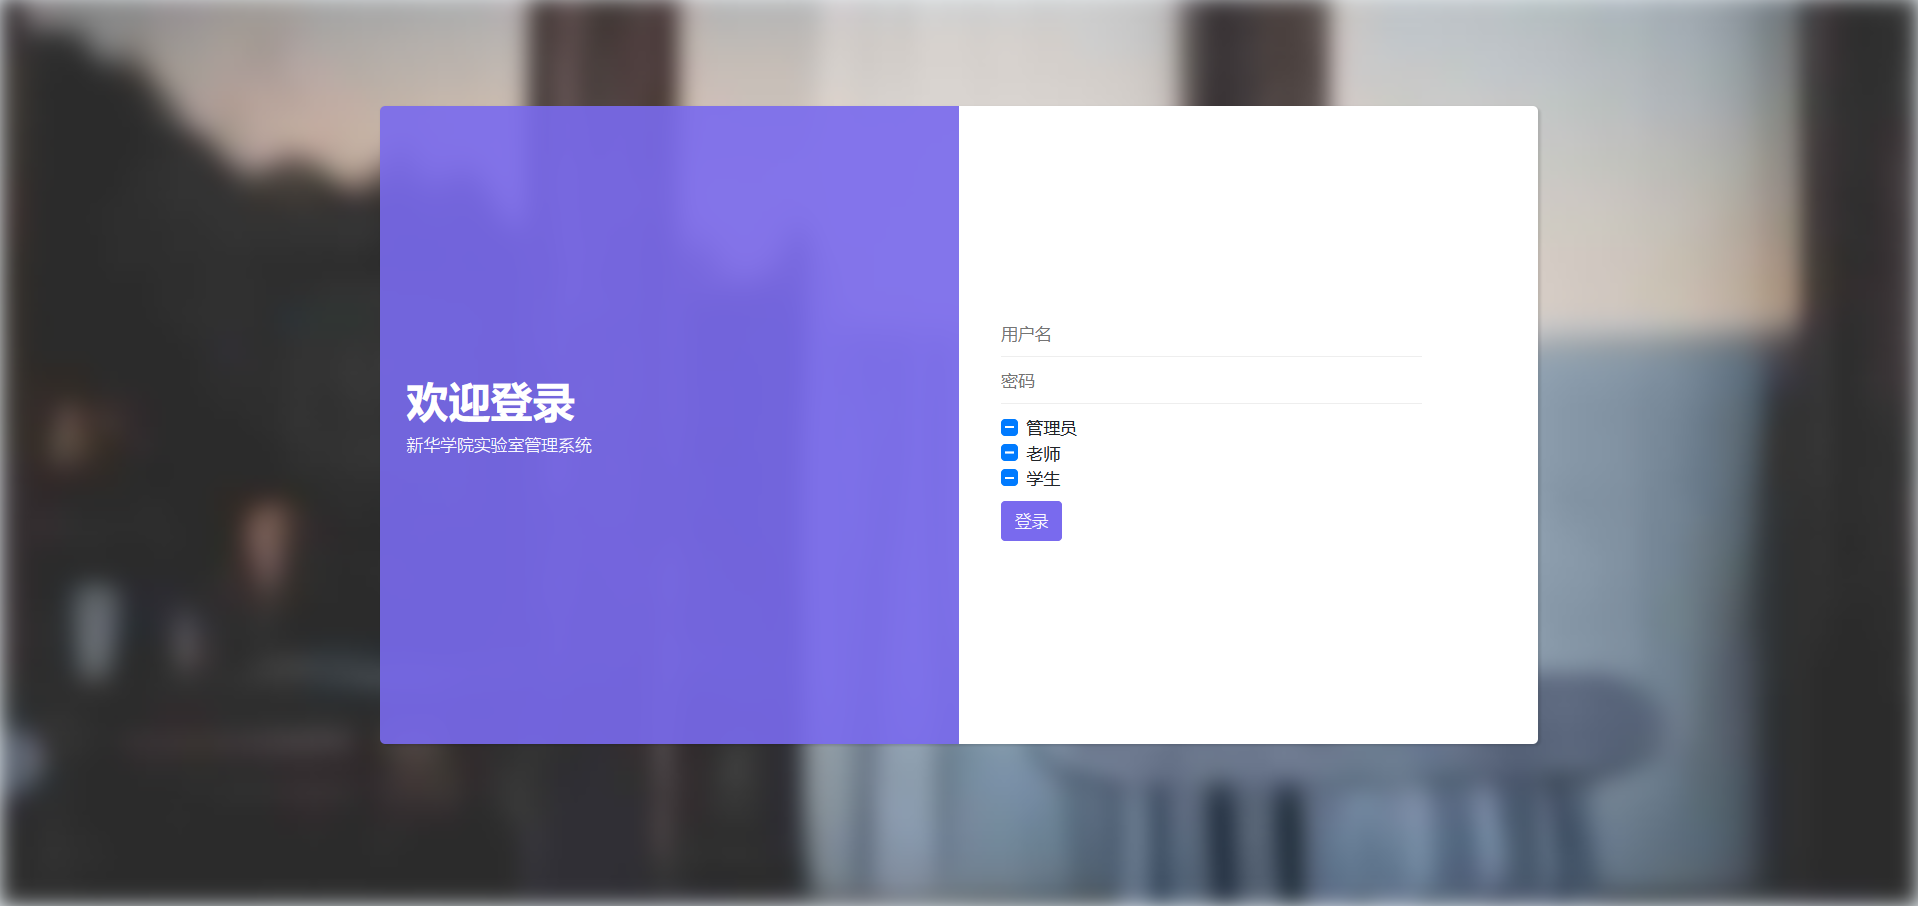Click the 新华学院实验室管理系统 subtitle text
This screenshot has height=906, width=1918.
point(499,445)
